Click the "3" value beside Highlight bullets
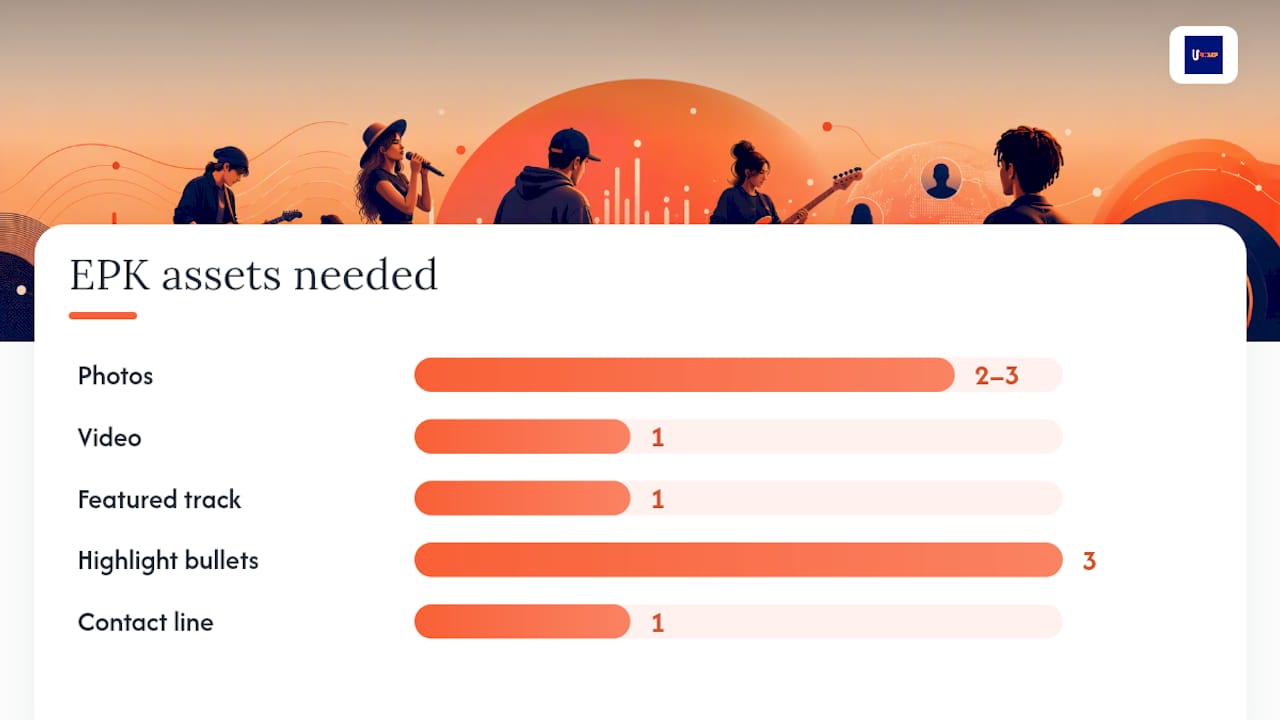1280x720 pixels. click(1089, 561)
